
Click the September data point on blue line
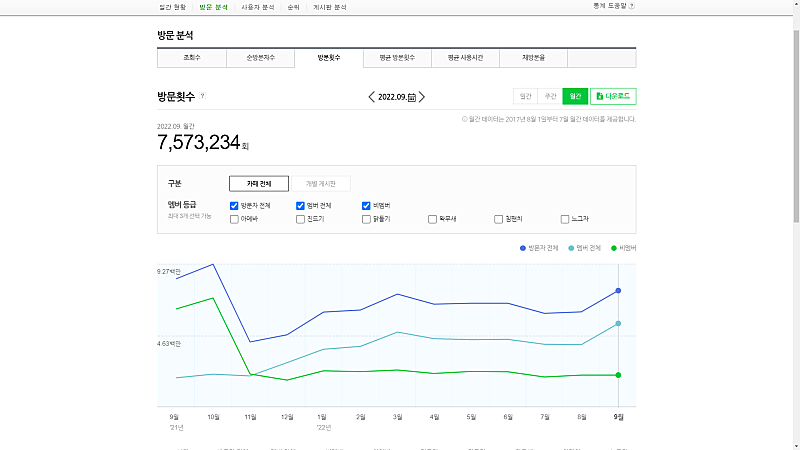618,290
